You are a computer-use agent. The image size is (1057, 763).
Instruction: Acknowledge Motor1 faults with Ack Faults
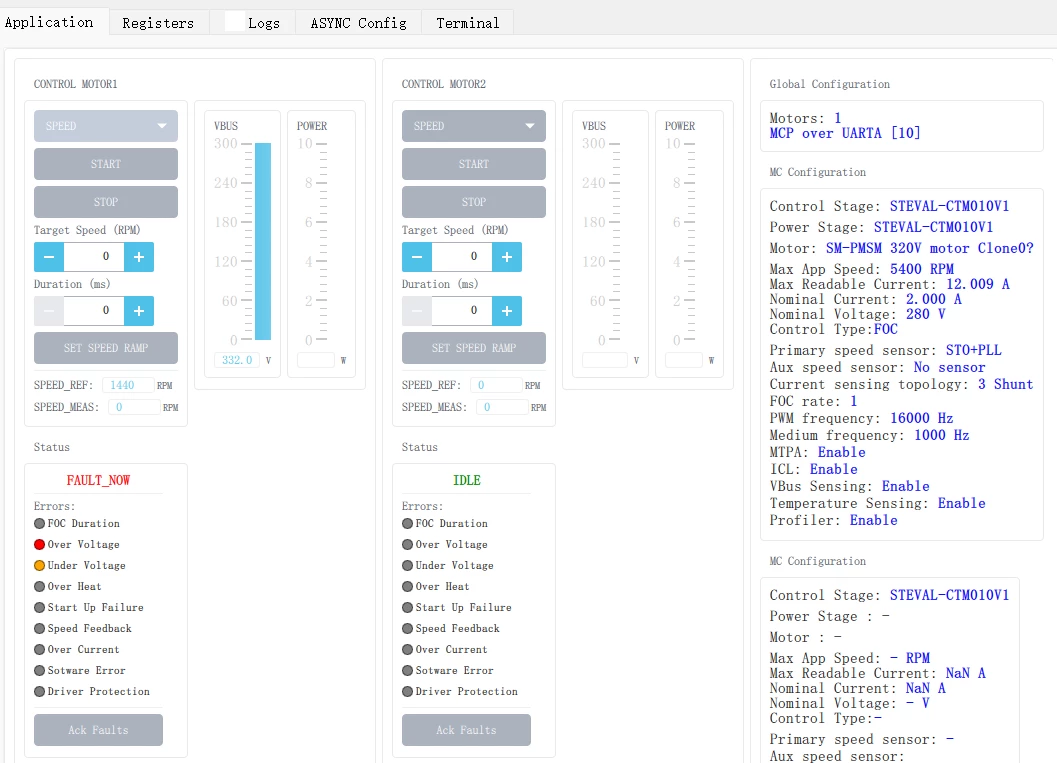point(98,730)
